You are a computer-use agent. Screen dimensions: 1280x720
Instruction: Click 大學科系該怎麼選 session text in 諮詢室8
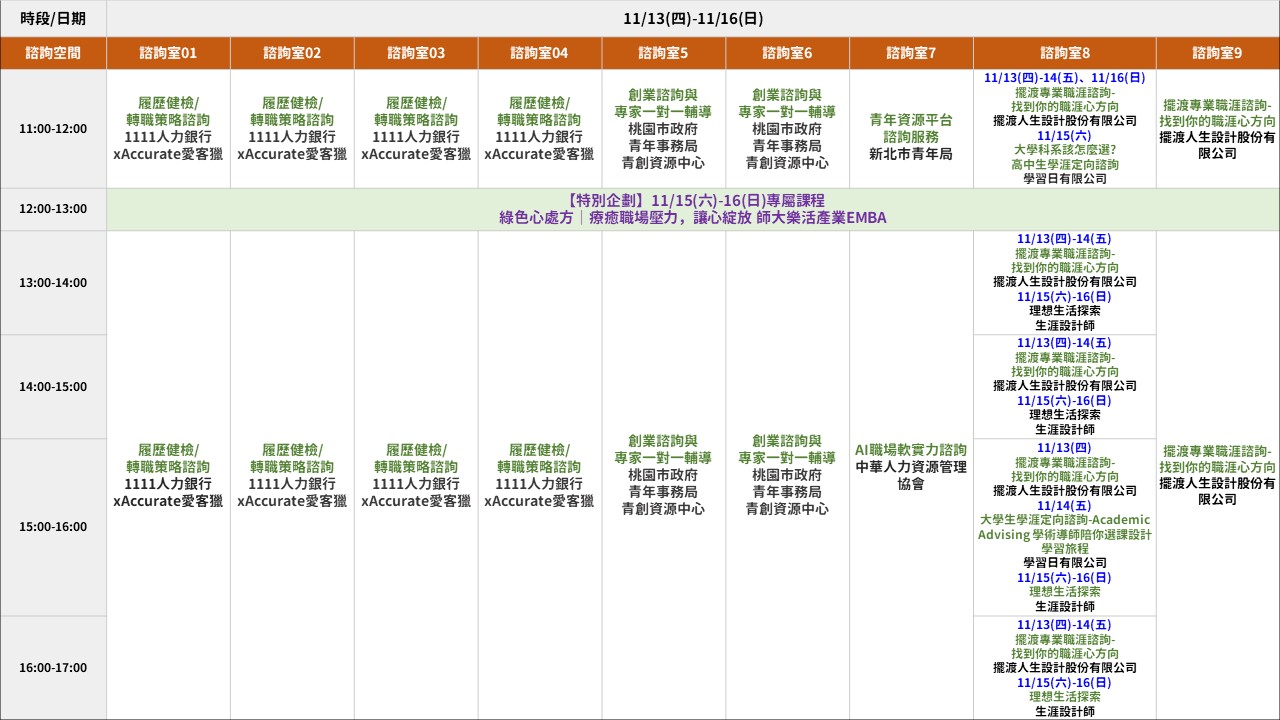point(1064,150)
